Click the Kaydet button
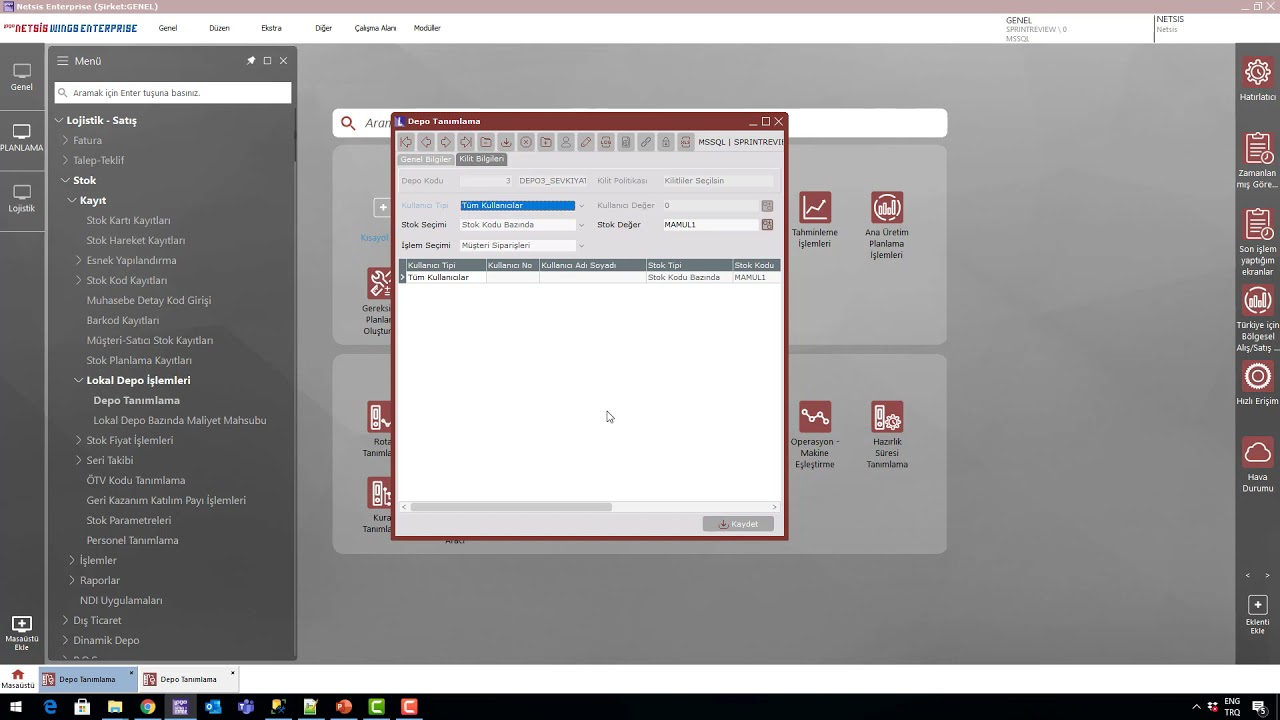This screenshot has height=720, width=1280. 738,524
